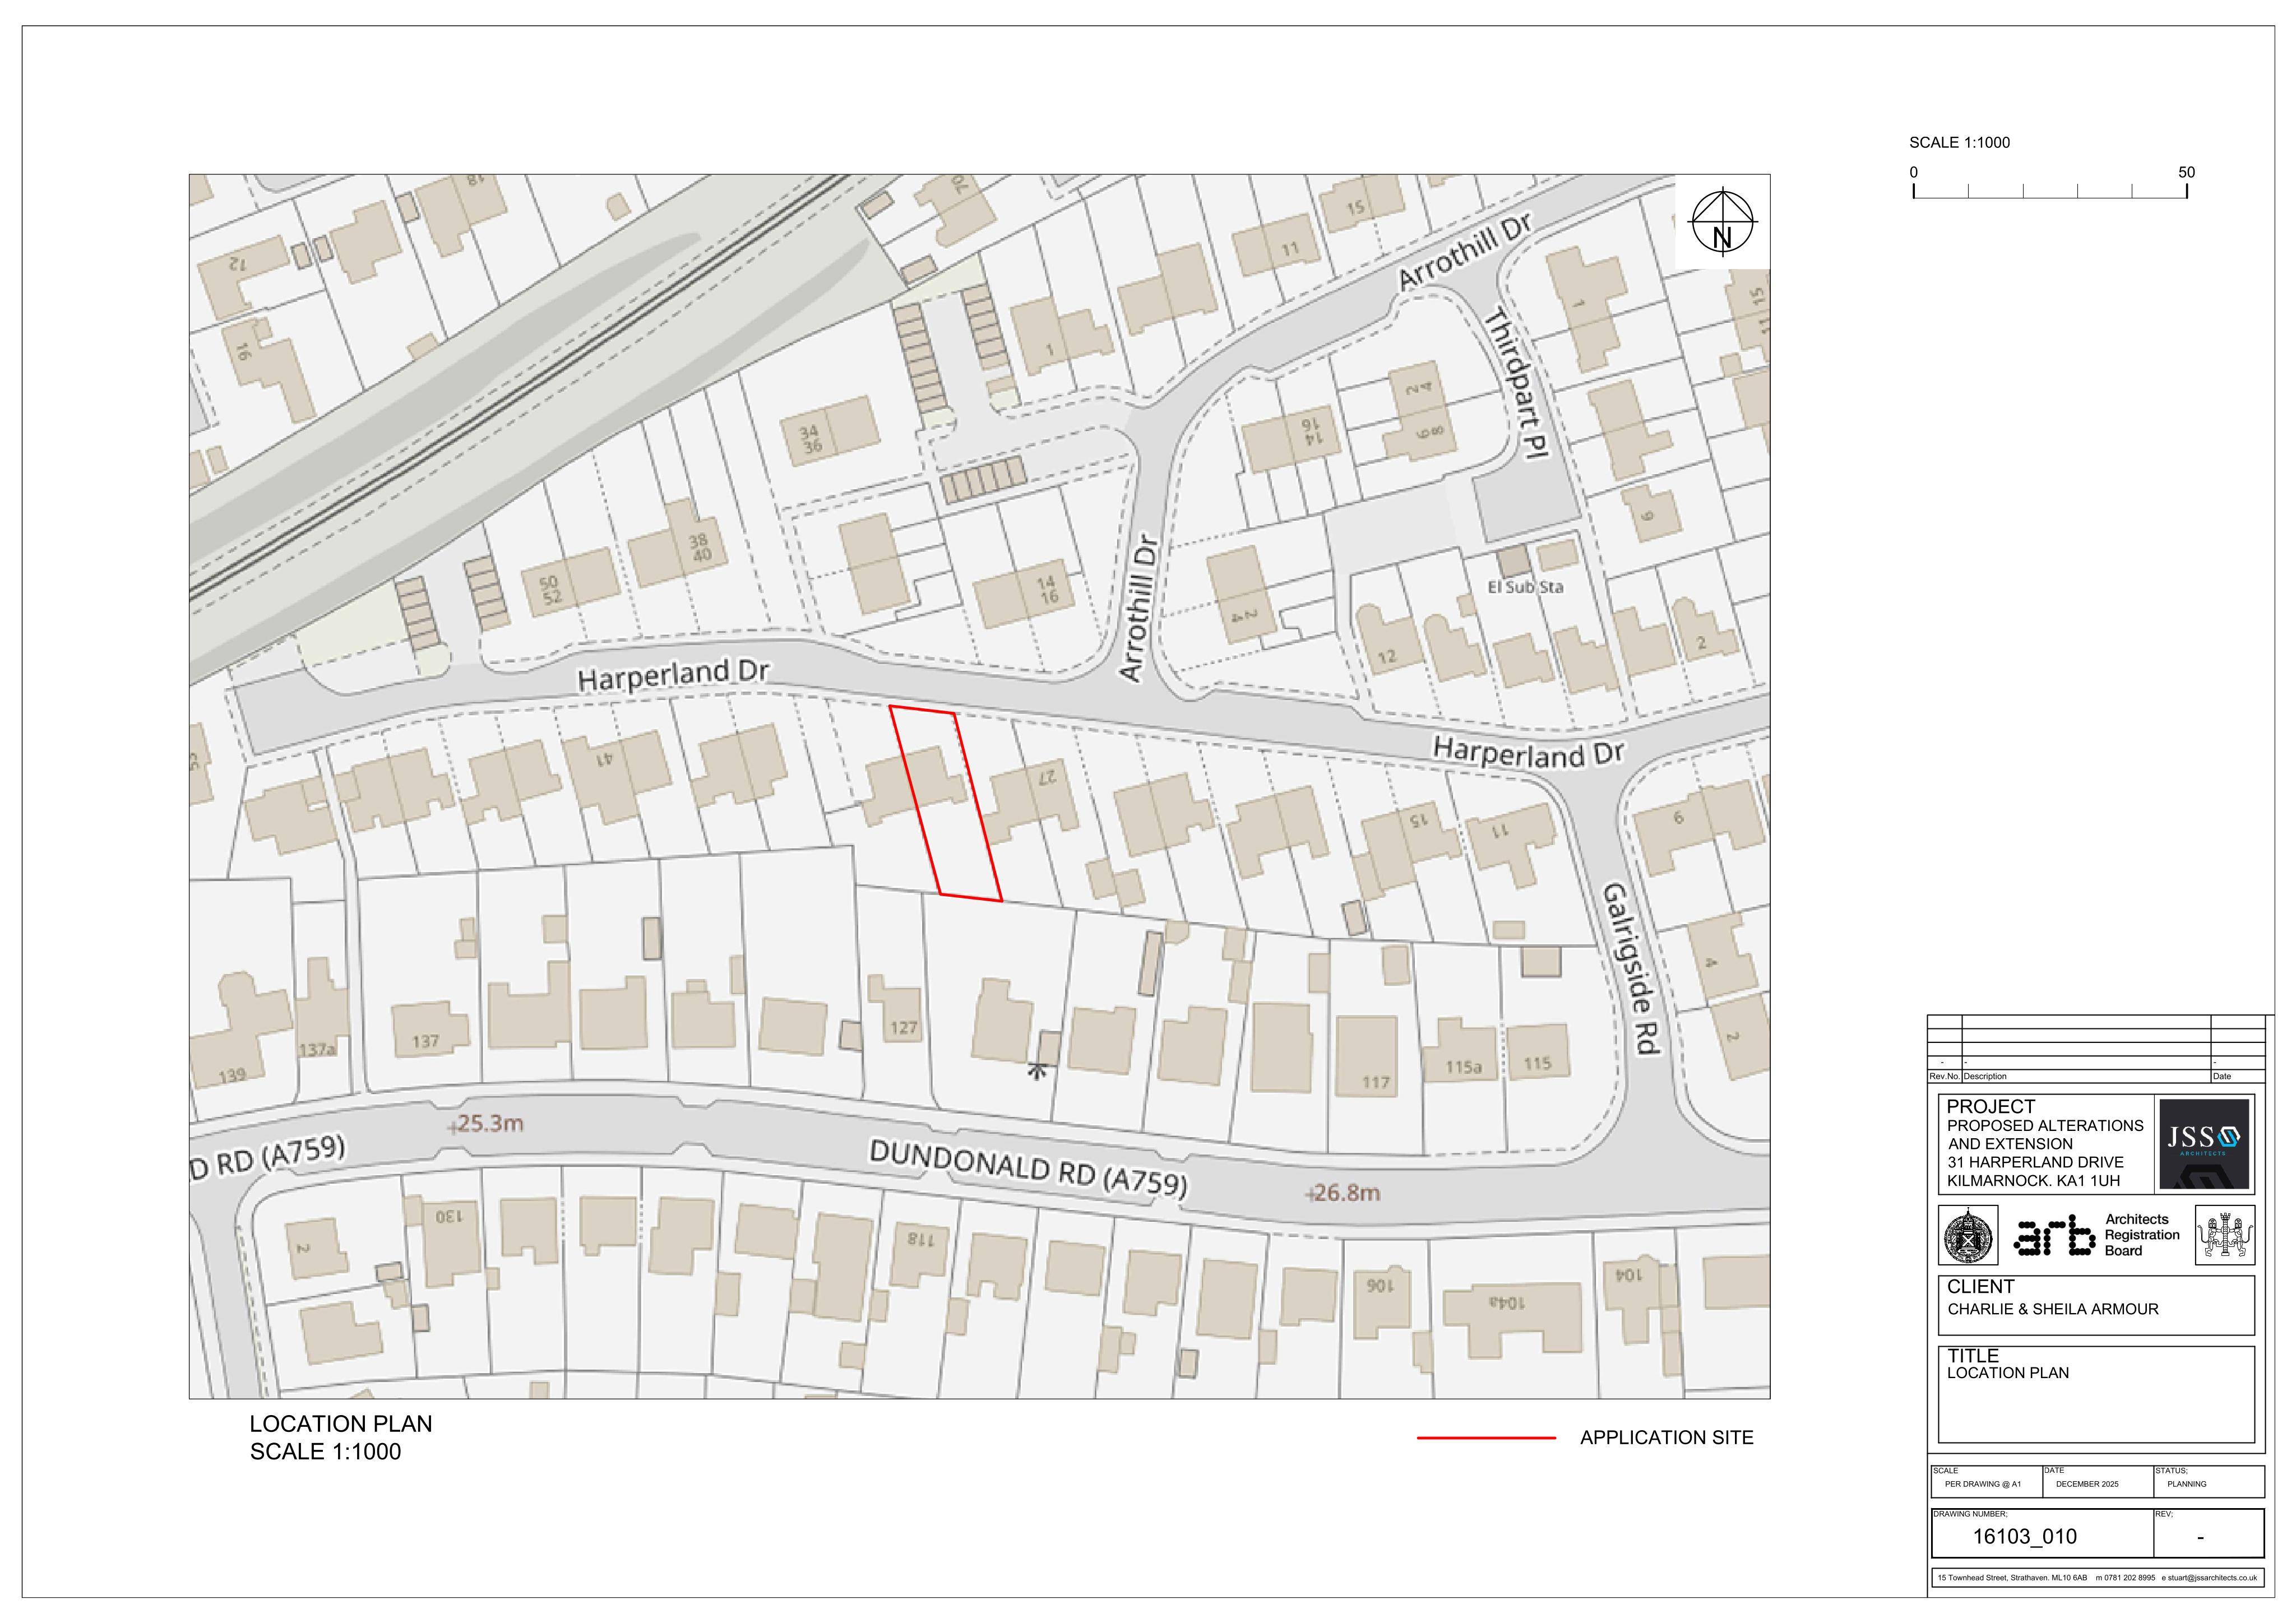This screenshot has width=2296, height=1623.
Task: Click the '25.3m' spot height
Action: click(490, 1123)
